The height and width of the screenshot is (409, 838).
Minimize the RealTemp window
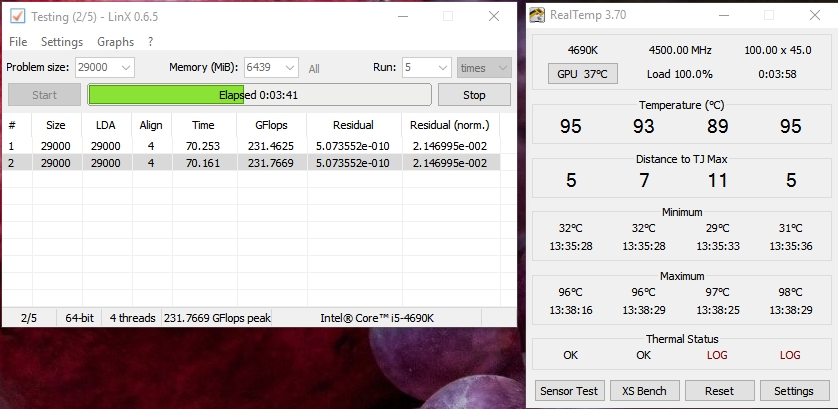click(724, 15)
